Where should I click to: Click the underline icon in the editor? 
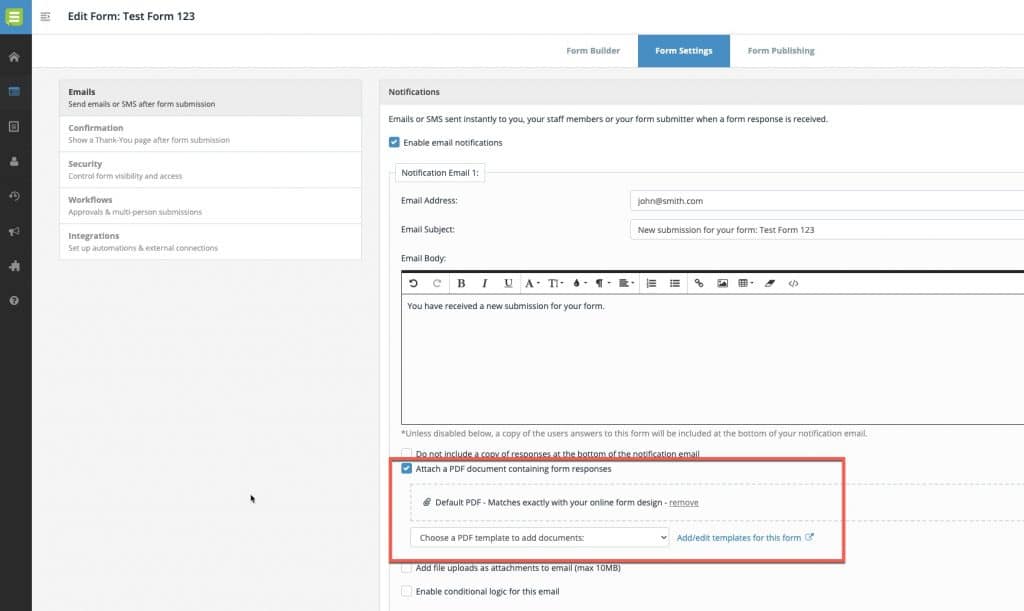coord(506,283)
